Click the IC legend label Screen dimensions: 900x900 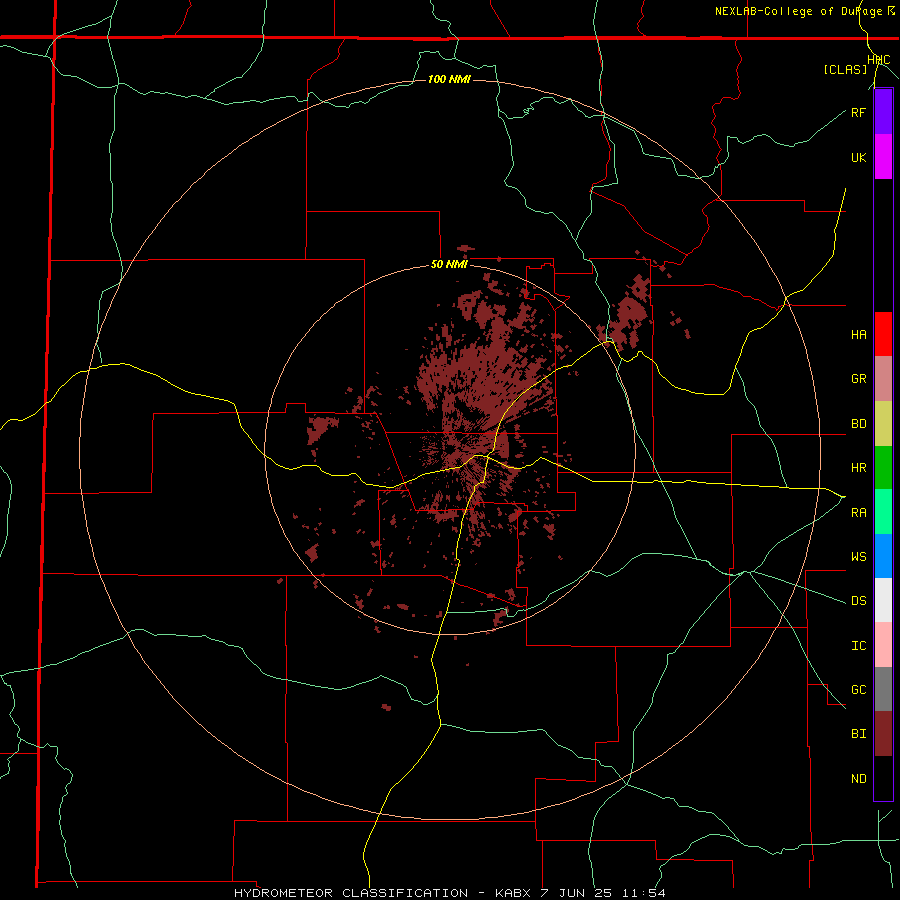[858, 646]
